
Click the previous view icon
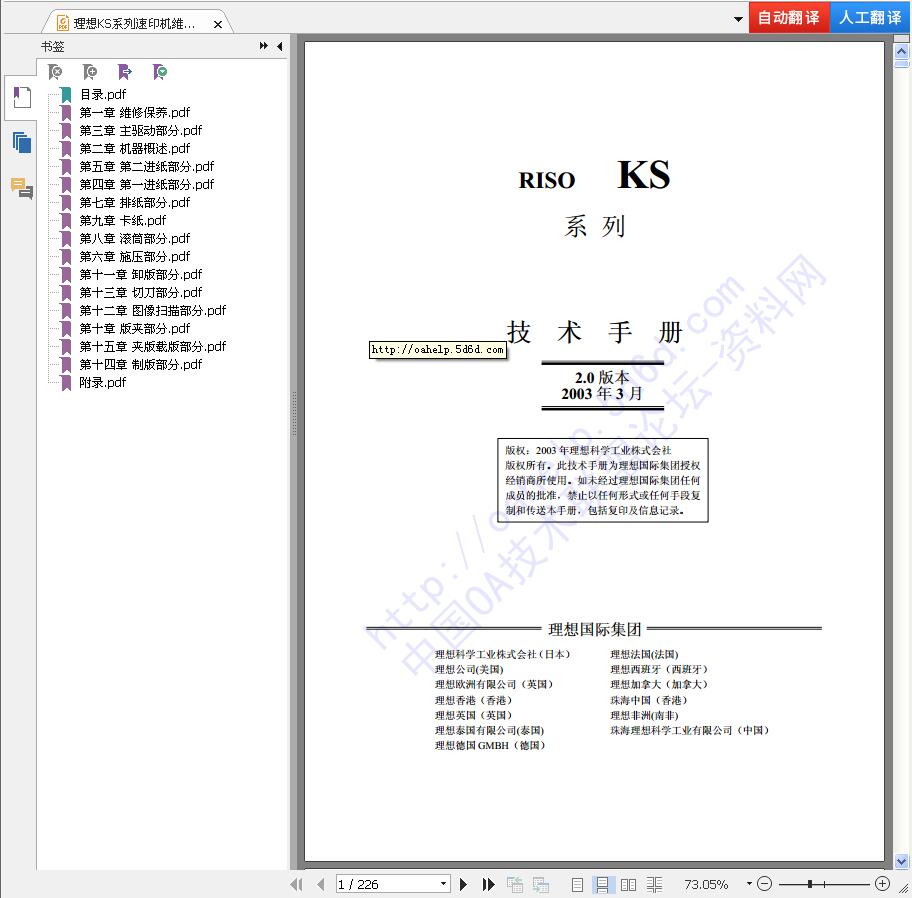point(515,885)
